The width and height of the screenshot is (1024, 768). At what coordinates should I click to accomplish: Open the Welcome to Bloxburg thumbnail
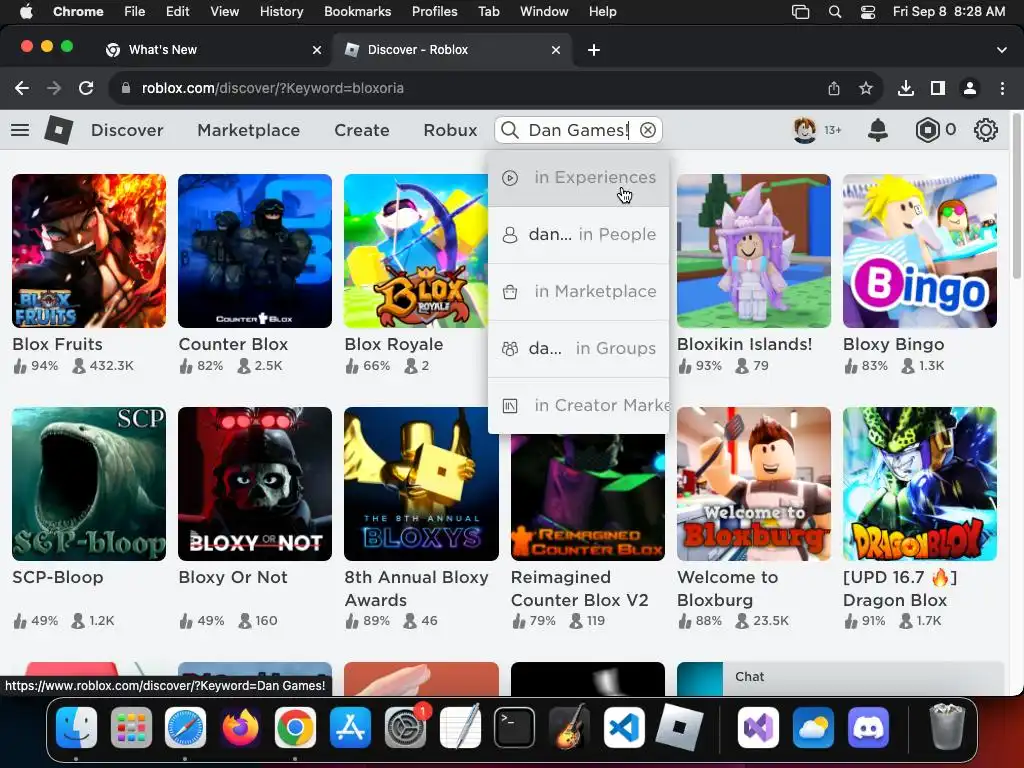(x=754, y=484)
